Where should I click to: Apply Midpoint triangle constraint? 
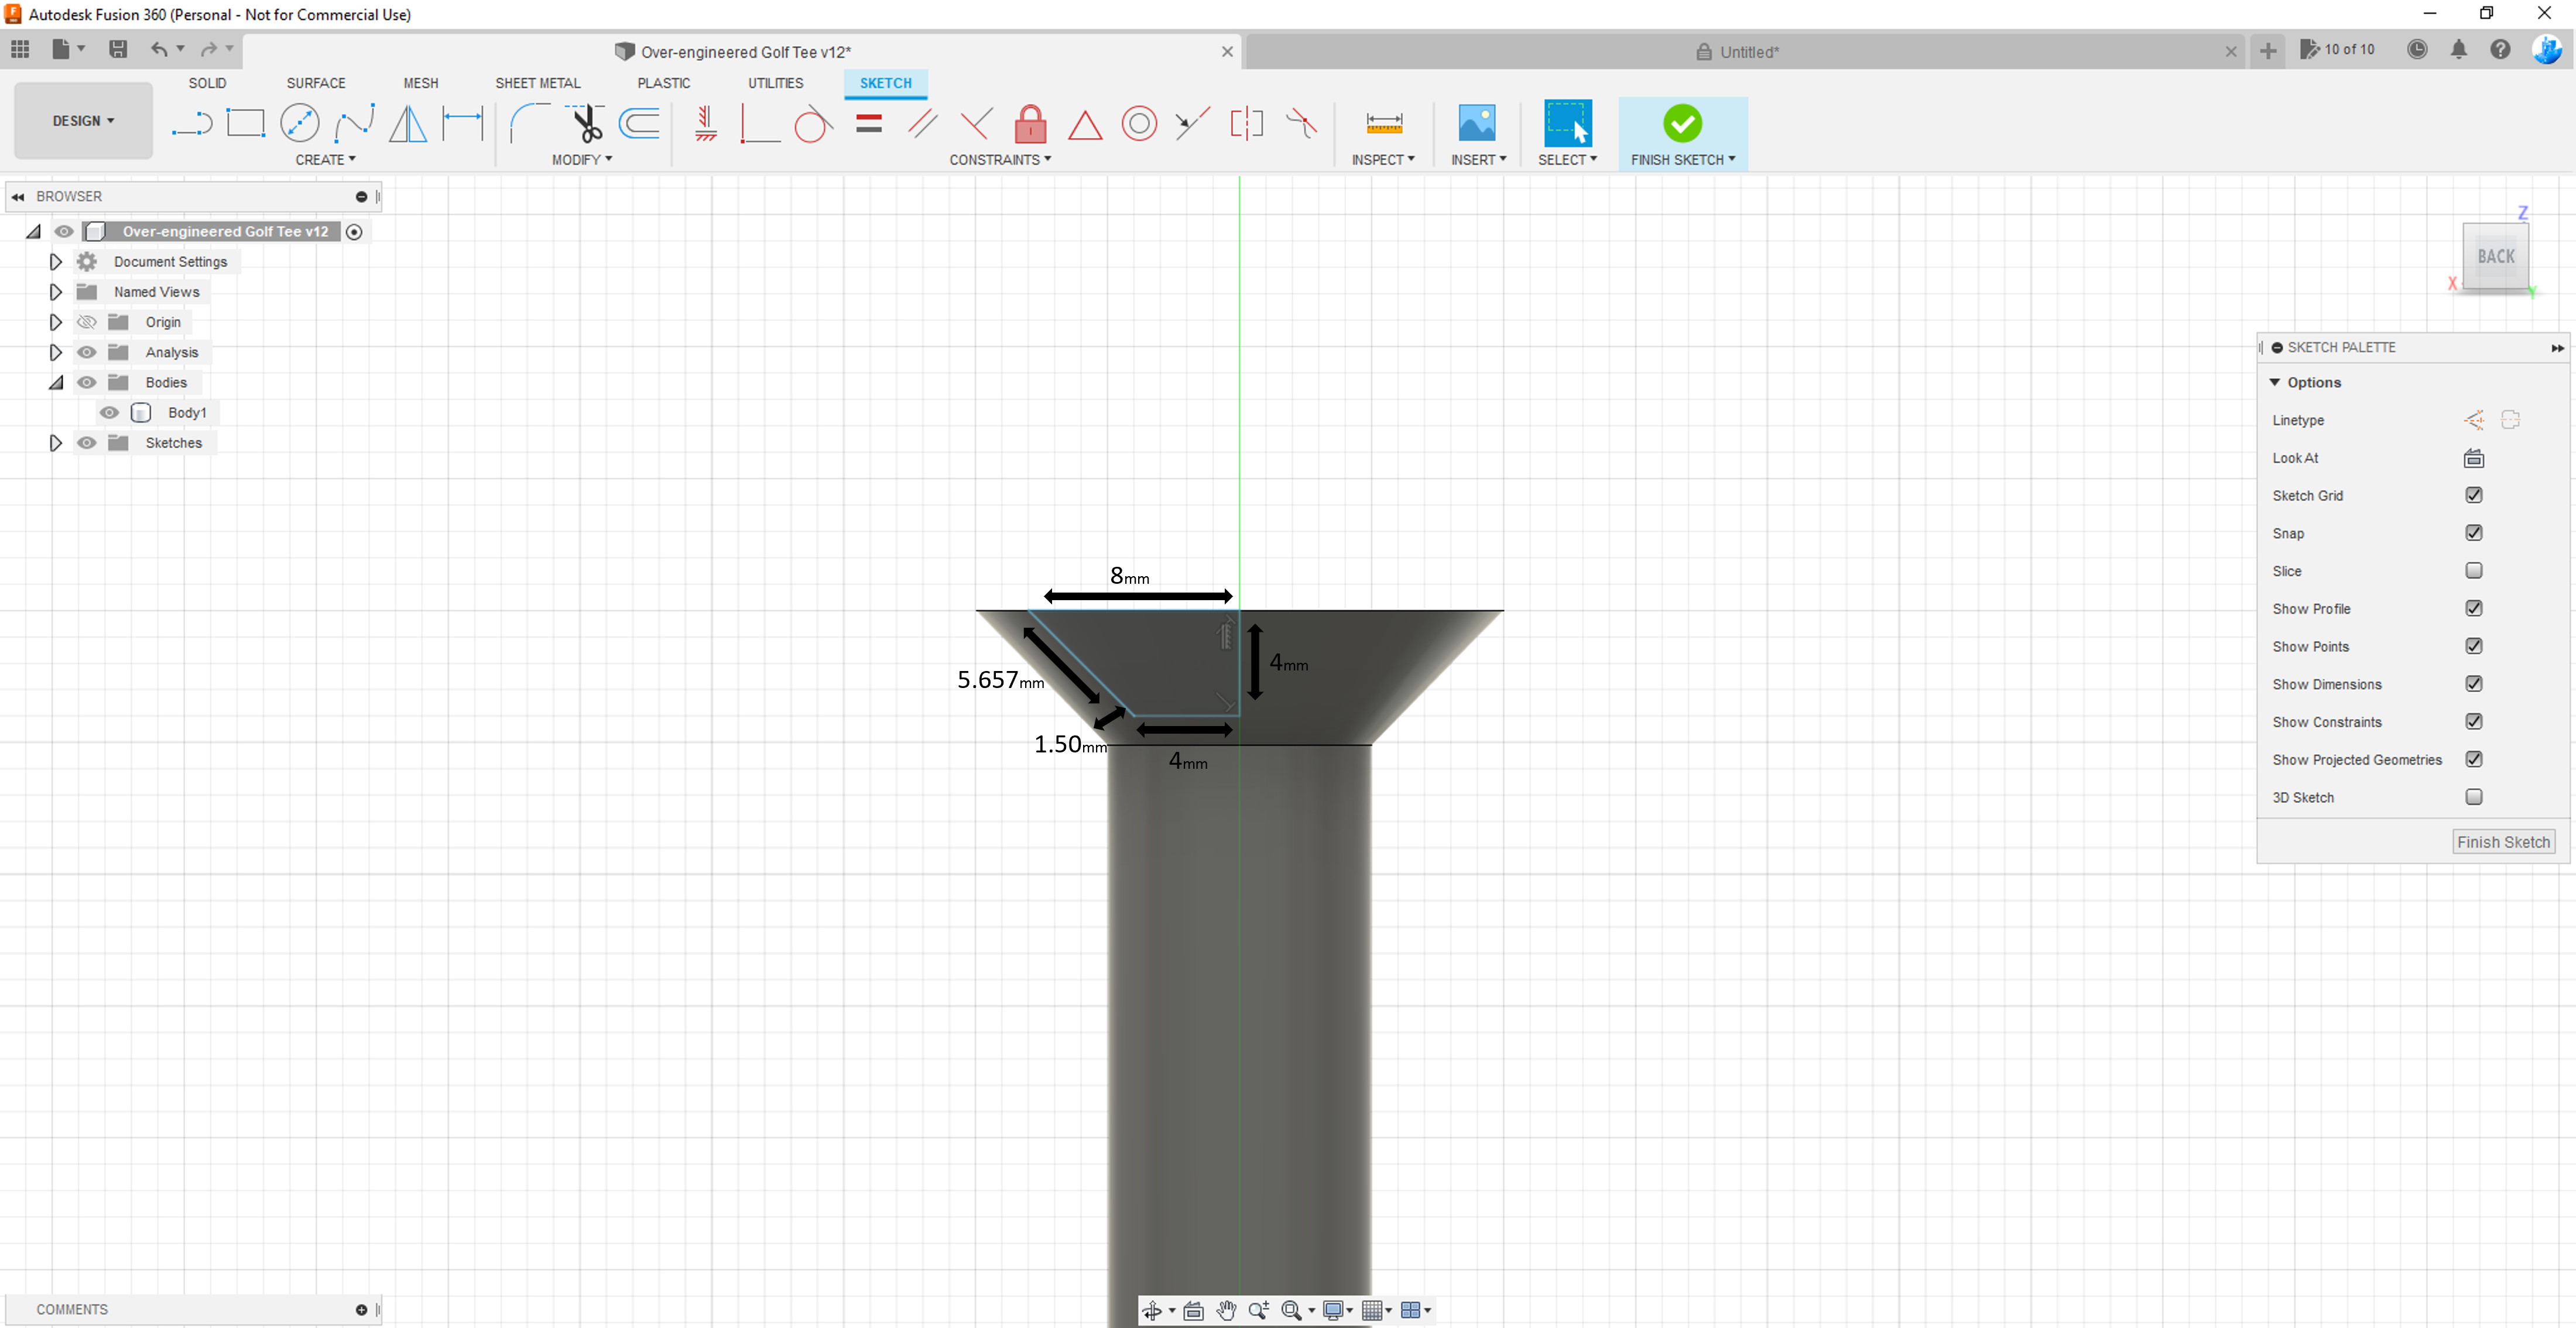pyautogui.click(x=1084, y=124)
